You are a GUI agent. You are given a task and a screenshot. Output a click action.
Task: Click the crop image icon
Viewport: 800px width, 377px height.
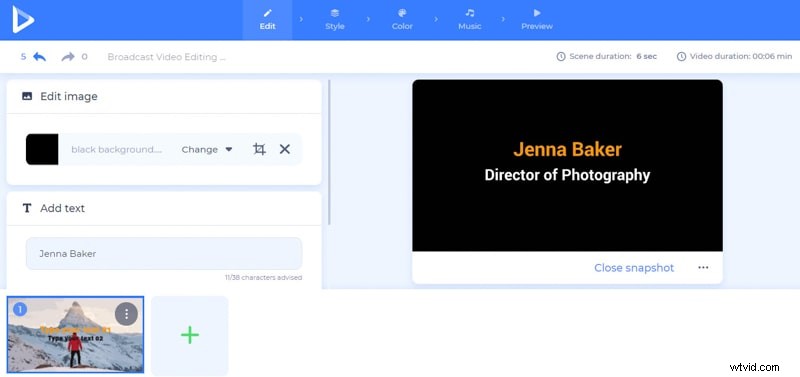259,149
